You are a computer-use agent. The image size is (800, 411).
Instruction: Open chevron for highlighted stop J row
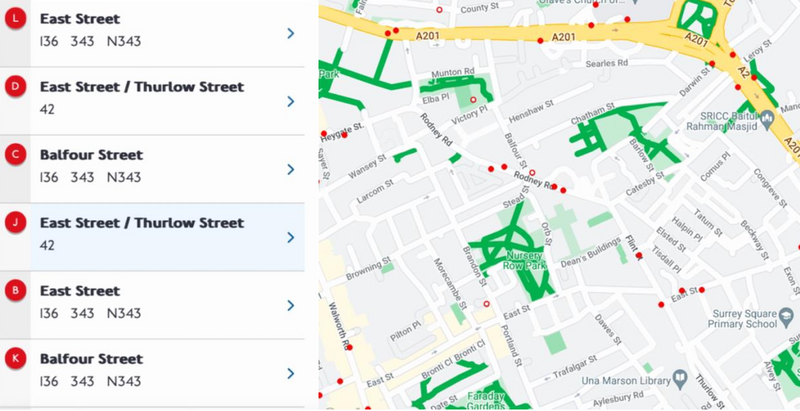pos(290,237)
